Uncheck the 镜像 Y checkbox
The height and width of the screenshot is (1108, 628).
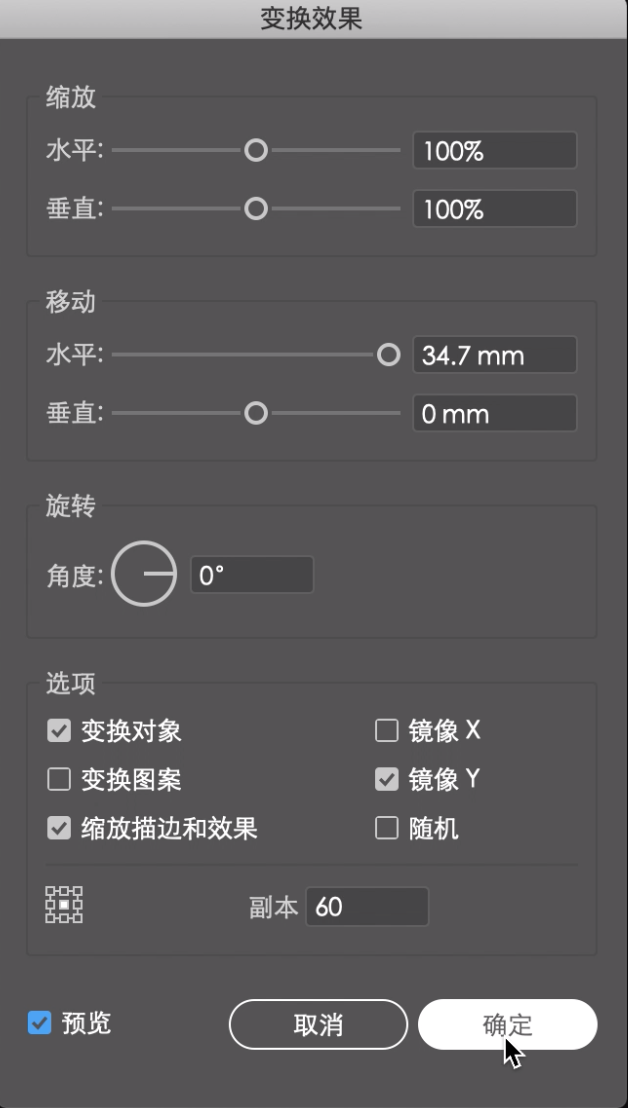(386, 779)
